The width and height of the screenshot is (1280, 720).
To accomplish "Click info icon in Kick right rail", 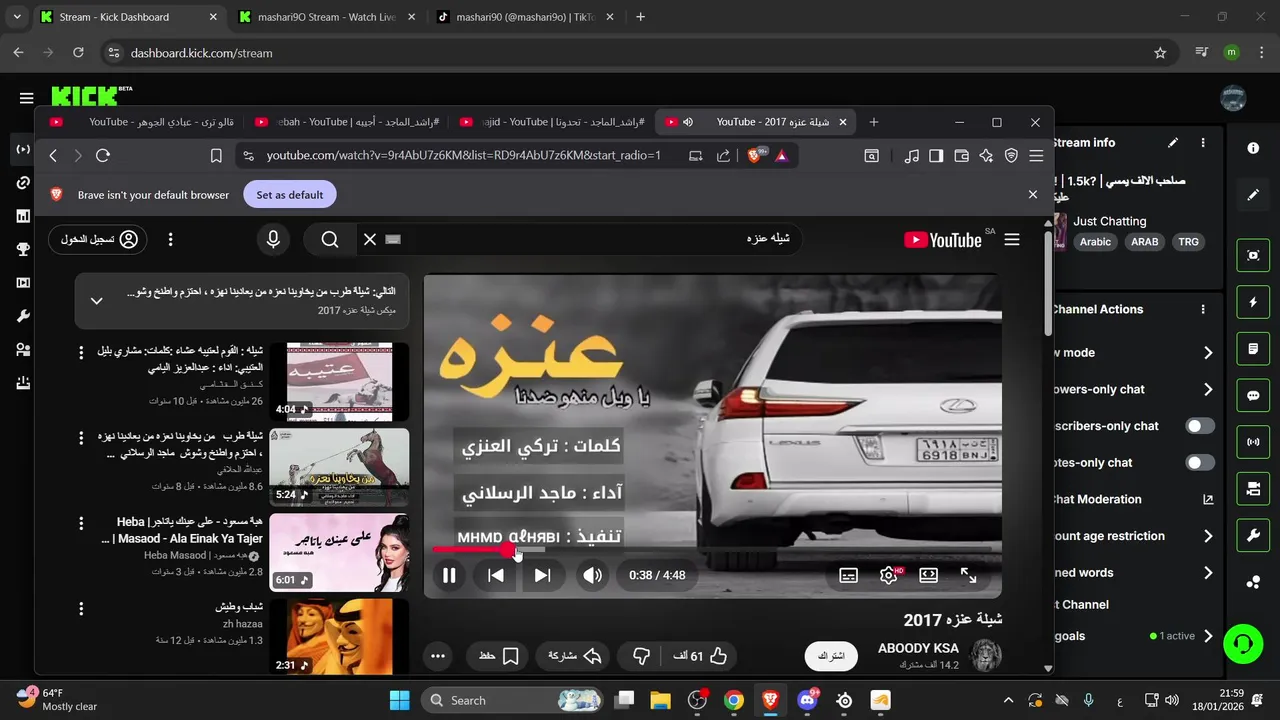I will [1253, 148].
